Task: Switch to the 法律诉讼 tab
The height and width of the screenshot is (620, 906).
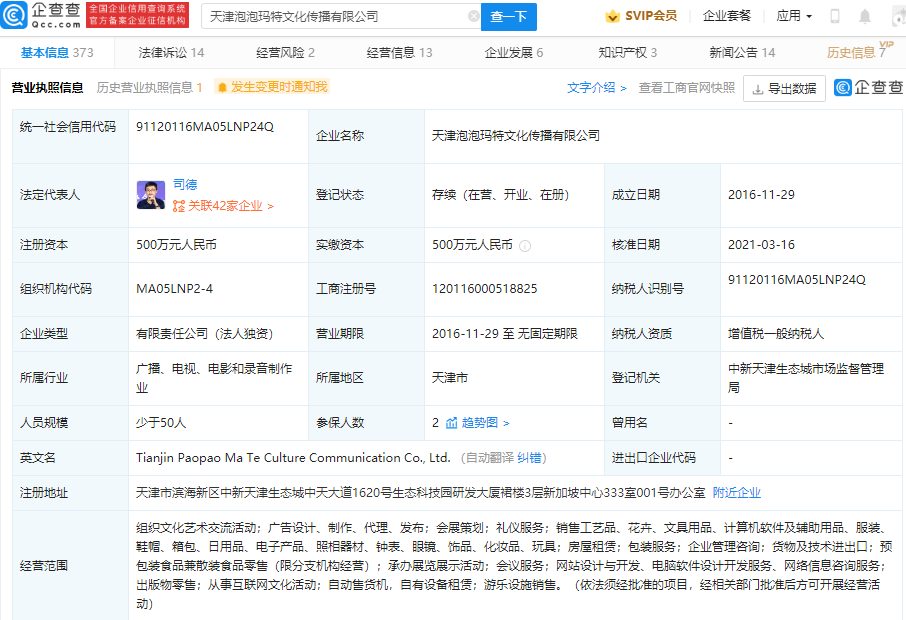Action: (171, 53)
